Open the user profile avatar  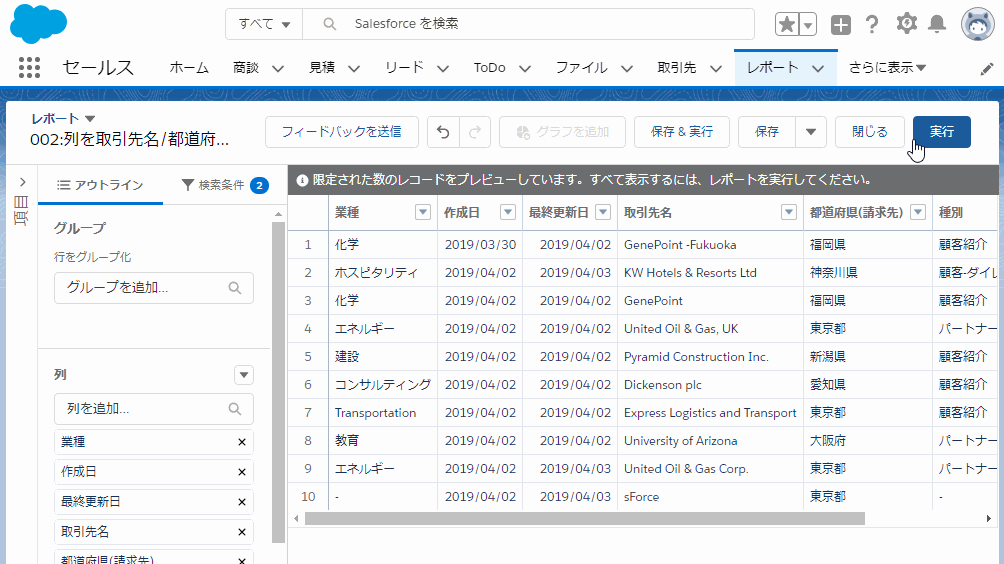point(978,24)
